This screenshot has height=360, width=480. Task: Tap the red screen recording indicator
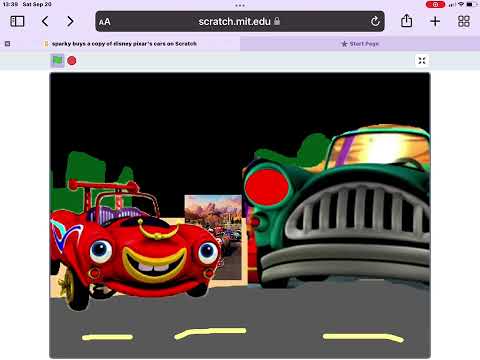tap(435, 5)
